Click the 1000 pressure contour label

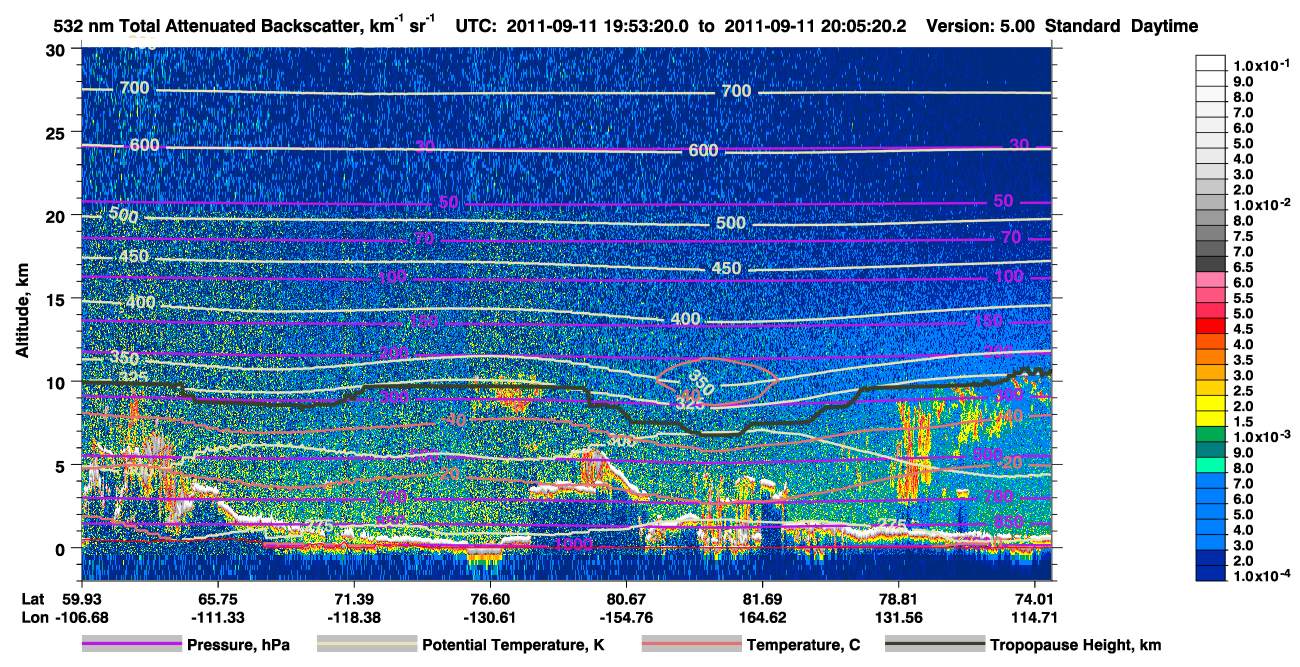pyautogui.click(x=575, y=543)
